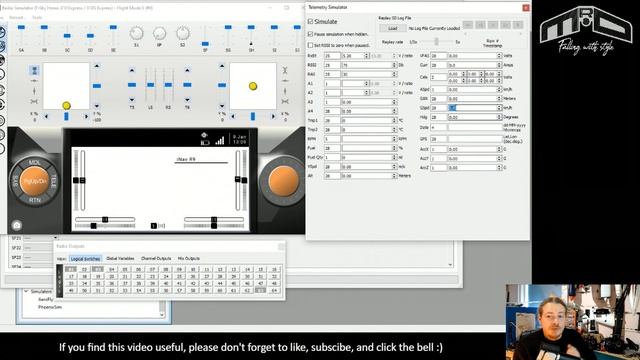
Task: Click the T5 trim up arrow
Action: (x=132, y=70)
